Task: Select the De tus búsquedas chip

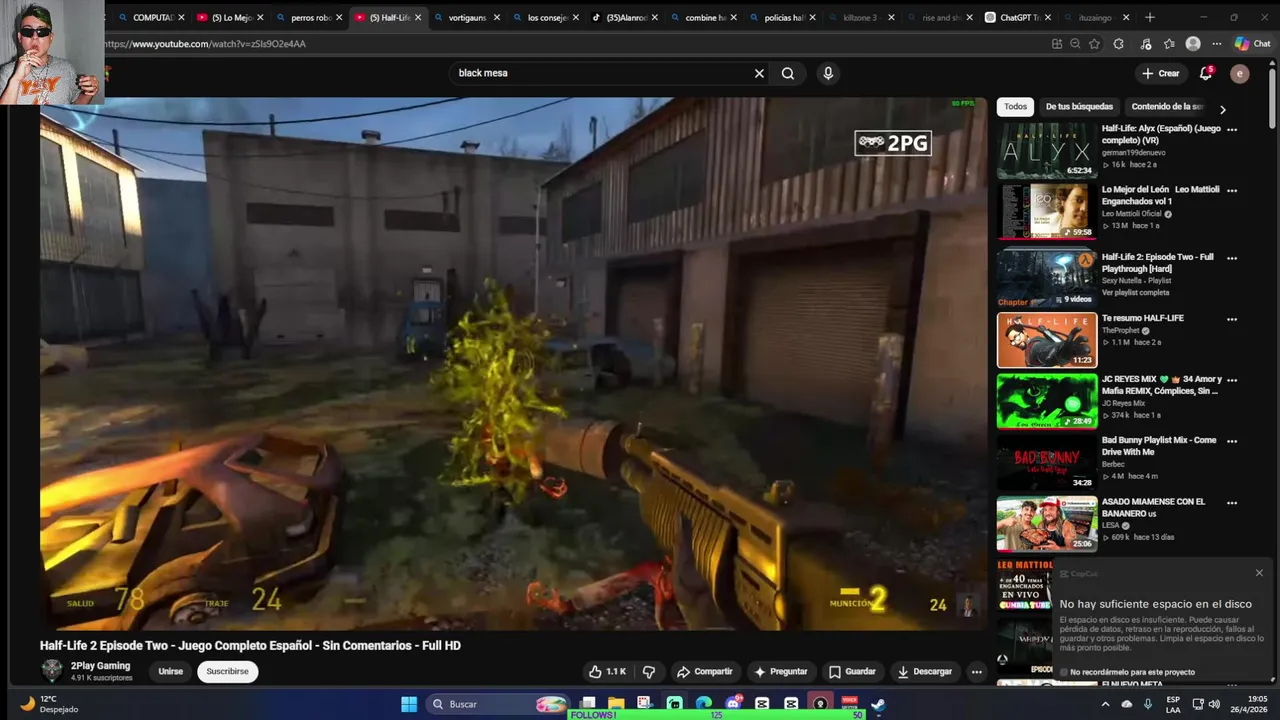Action: [x=1079, y=107]
